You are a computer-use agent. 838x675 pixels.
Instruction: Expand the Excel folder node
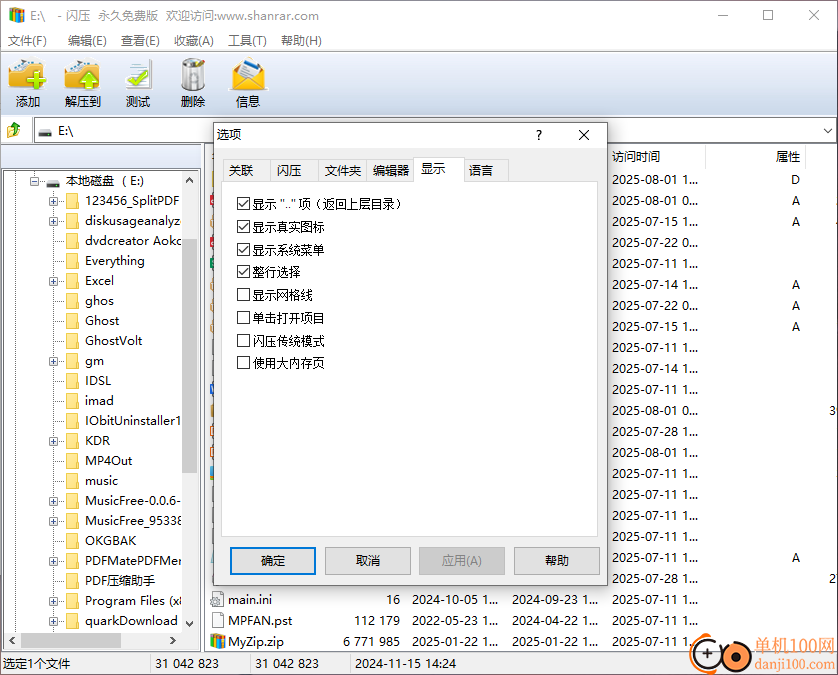53,281
